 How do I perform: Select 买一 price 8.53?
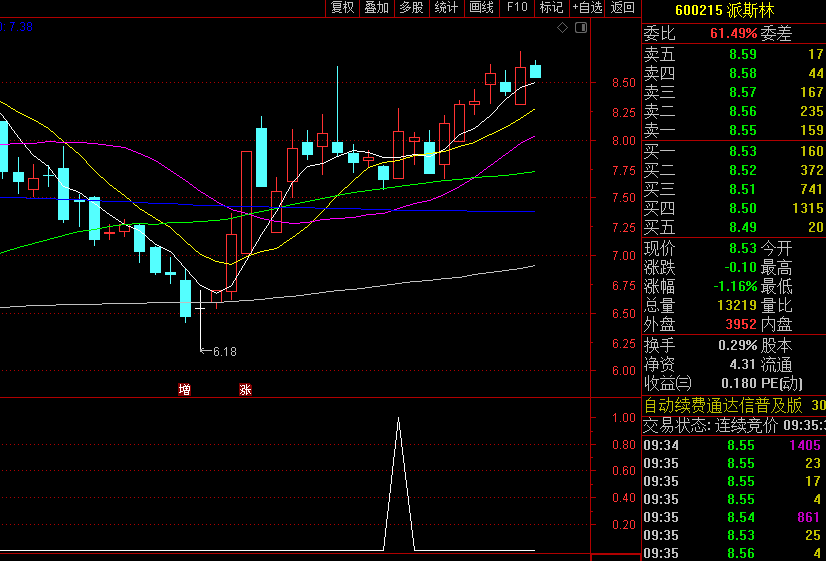(x=743, y=151)
